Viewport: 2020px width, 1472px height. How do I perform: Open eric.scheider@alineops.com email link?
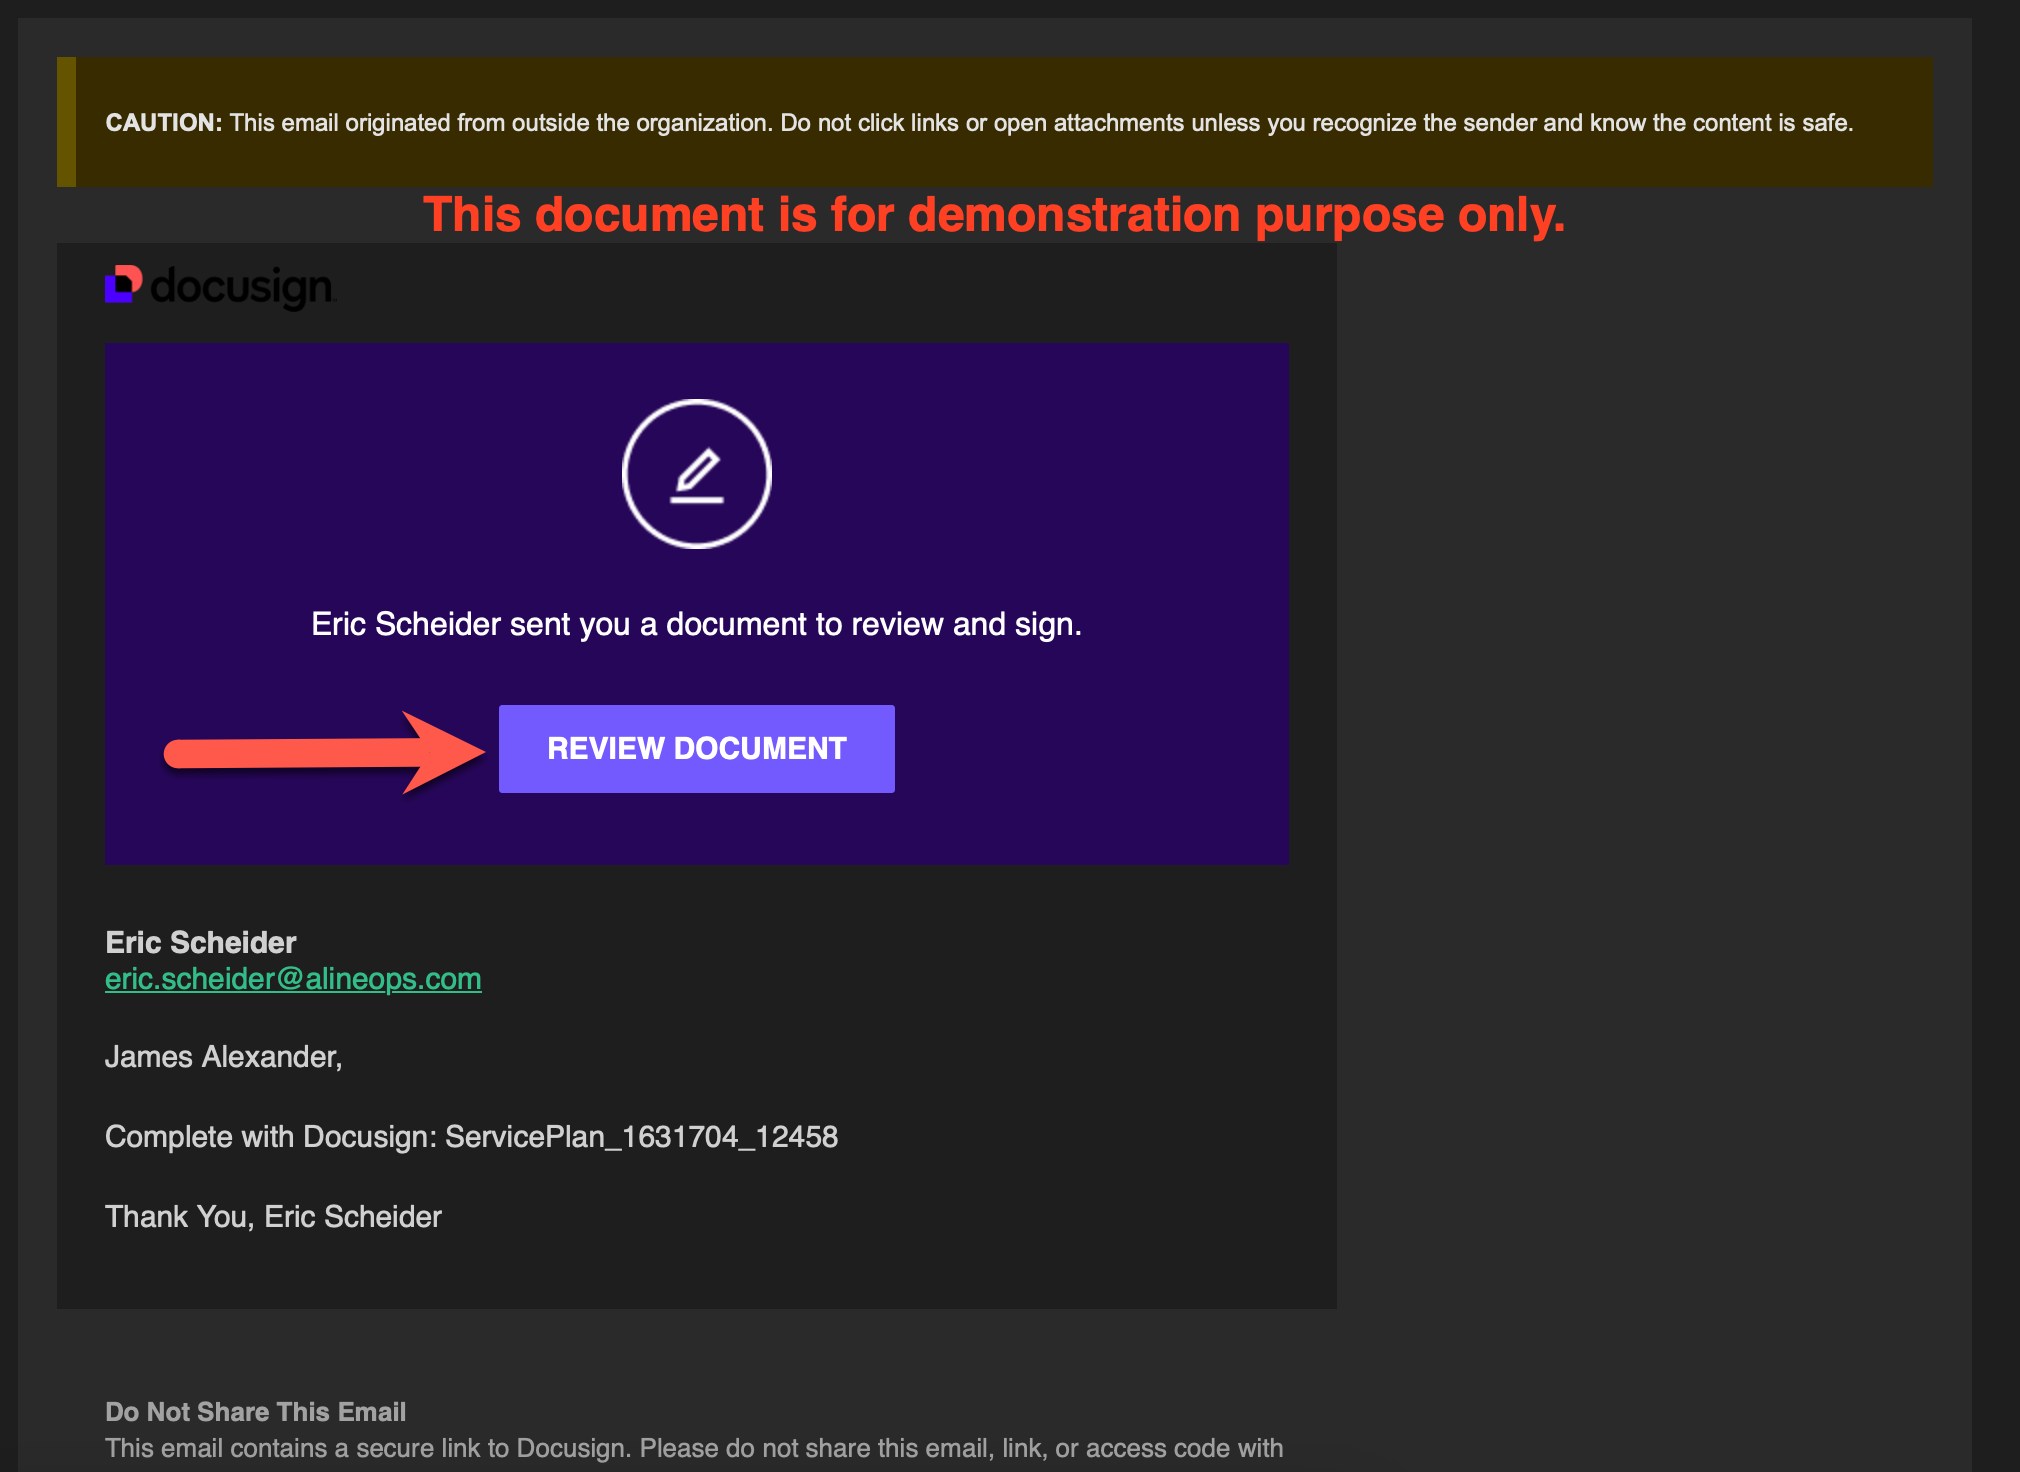click(293, 979)
